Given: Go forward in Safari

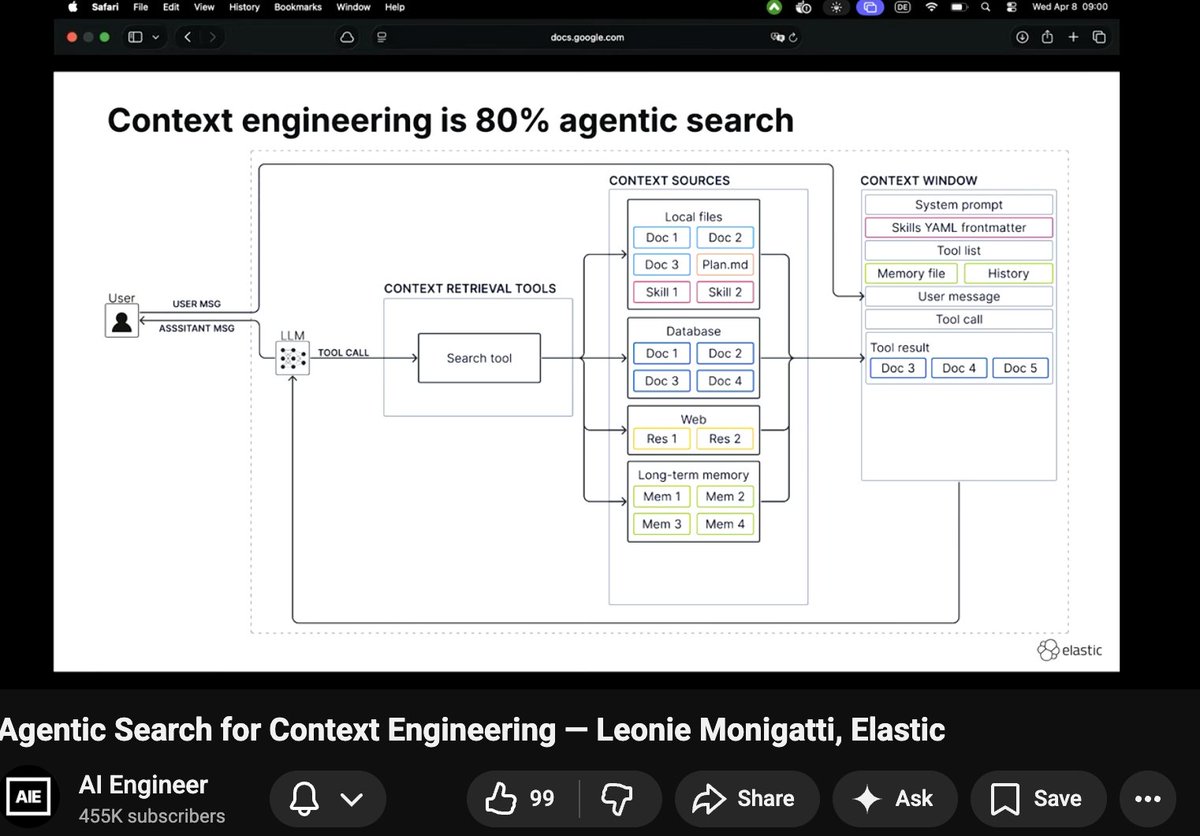Looking at the screenshot, I should (212, 37).
